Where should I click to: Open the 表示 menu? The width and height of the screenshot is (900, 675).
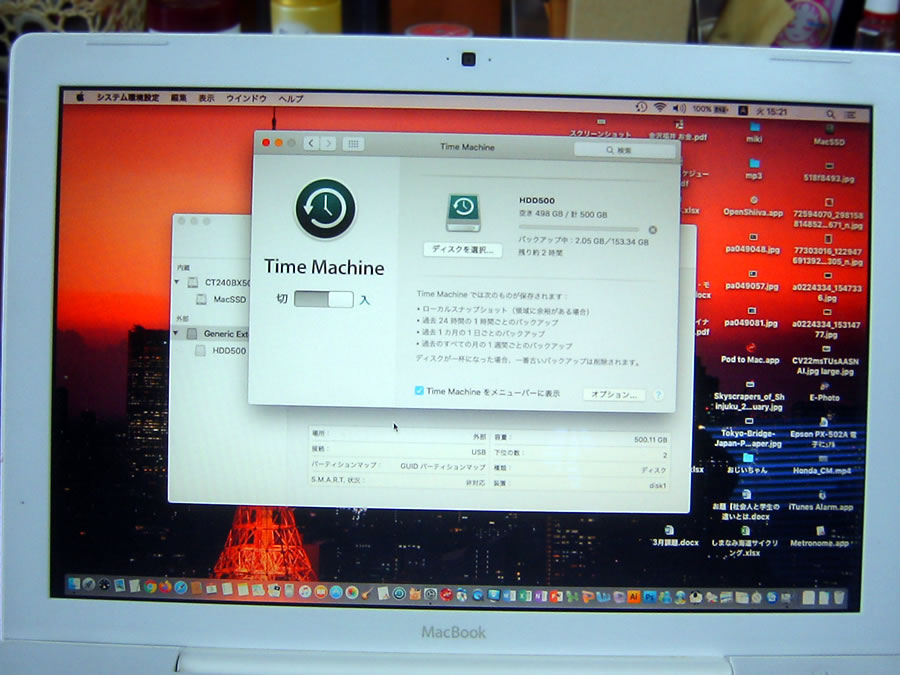coord(206,98)
